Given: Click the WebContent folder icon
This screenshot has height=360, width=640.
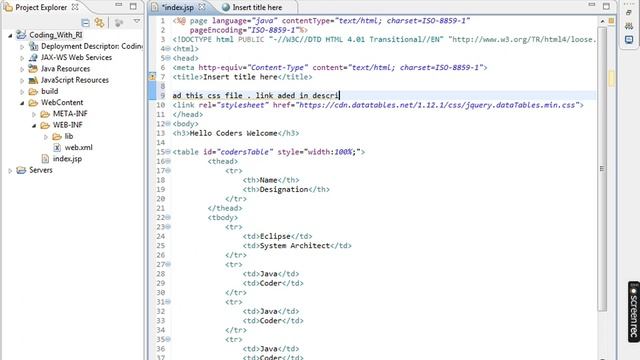Looking at the screenshot, I should tap(33, 102).
